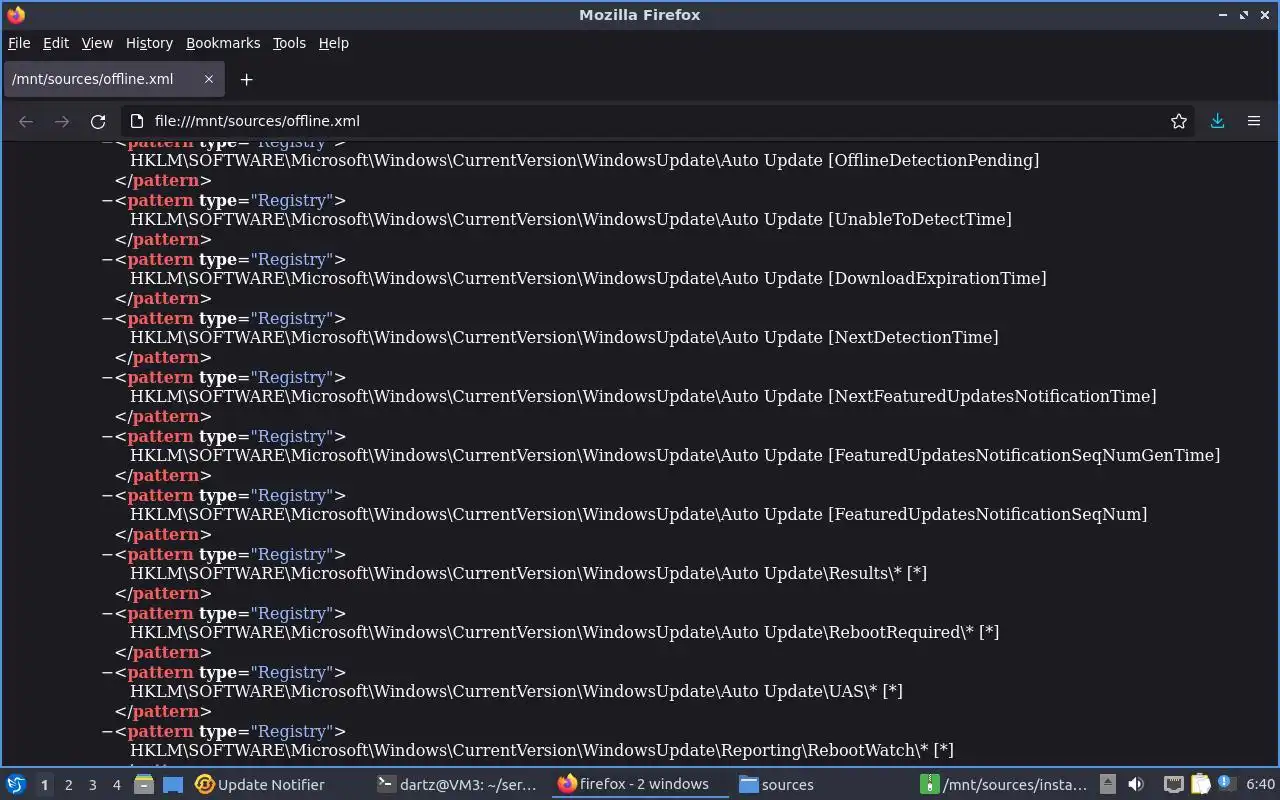This screenshot has height=800, width=1280.
Task: Click the registry path Auto Update\UAS\* [*]
Action: (x=516, y=691)
